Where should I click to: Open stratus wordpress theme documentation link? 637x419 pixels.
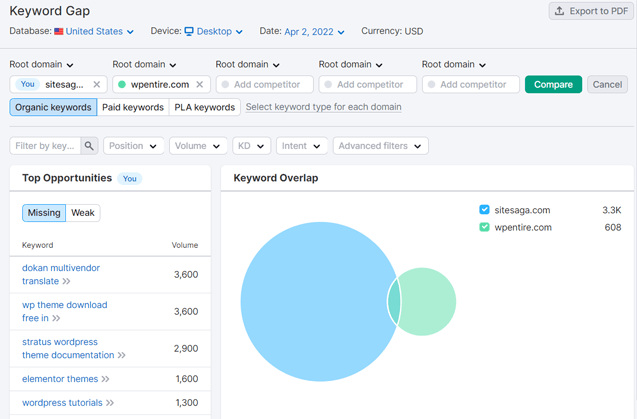pos(68,348)
